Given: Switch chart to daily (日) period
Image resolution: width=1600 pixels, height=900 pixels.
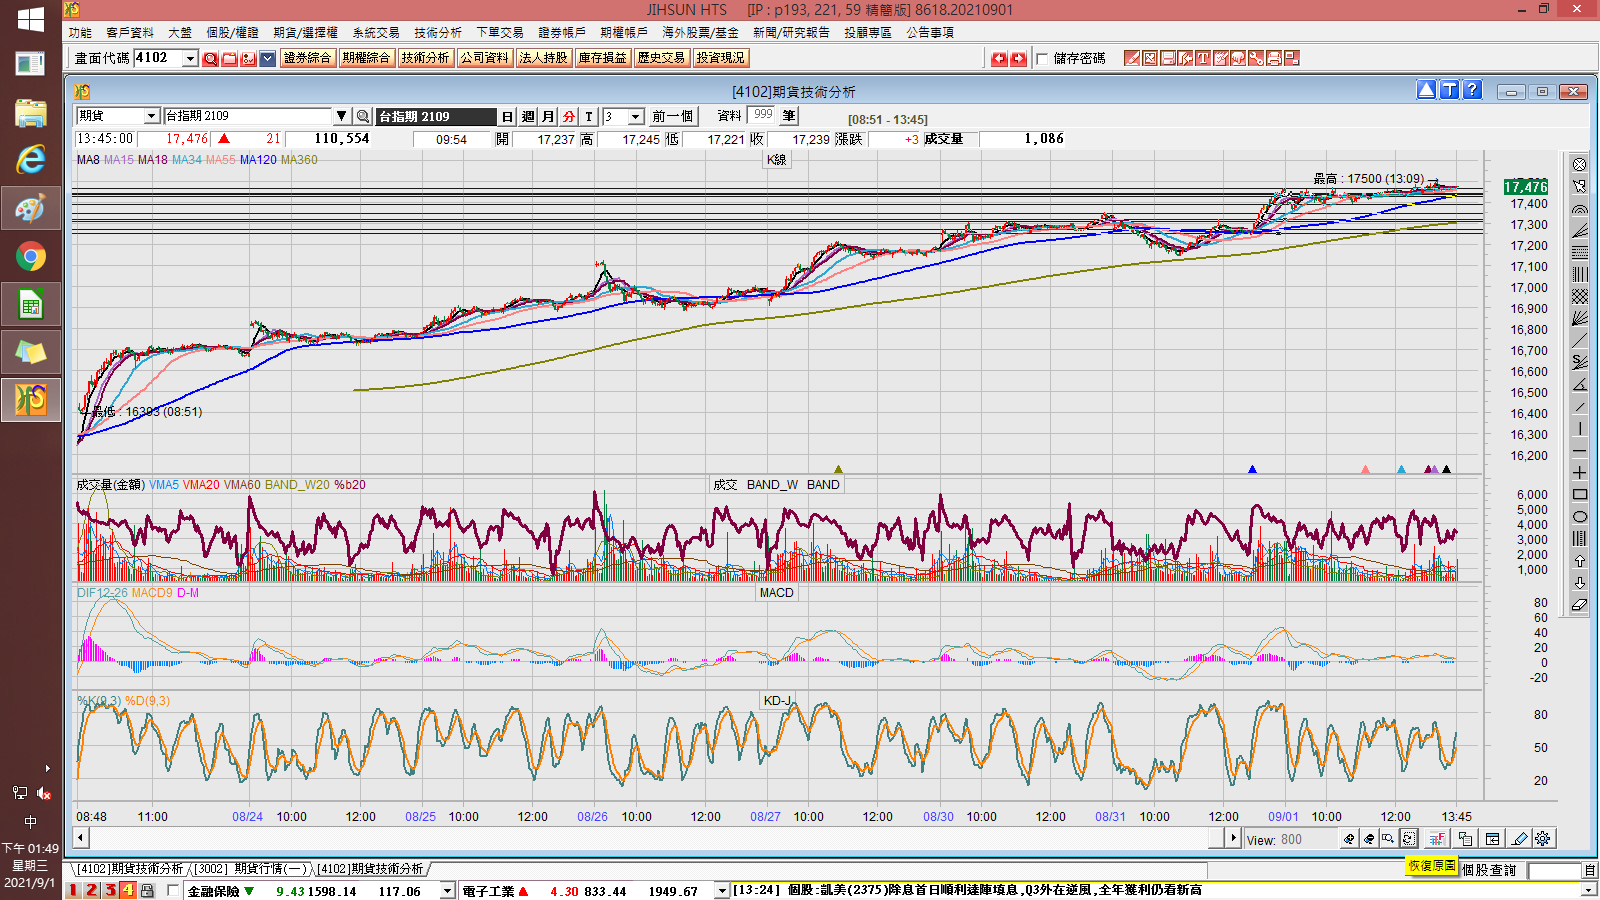Looking at the screenshot, I should coord(507,116).
